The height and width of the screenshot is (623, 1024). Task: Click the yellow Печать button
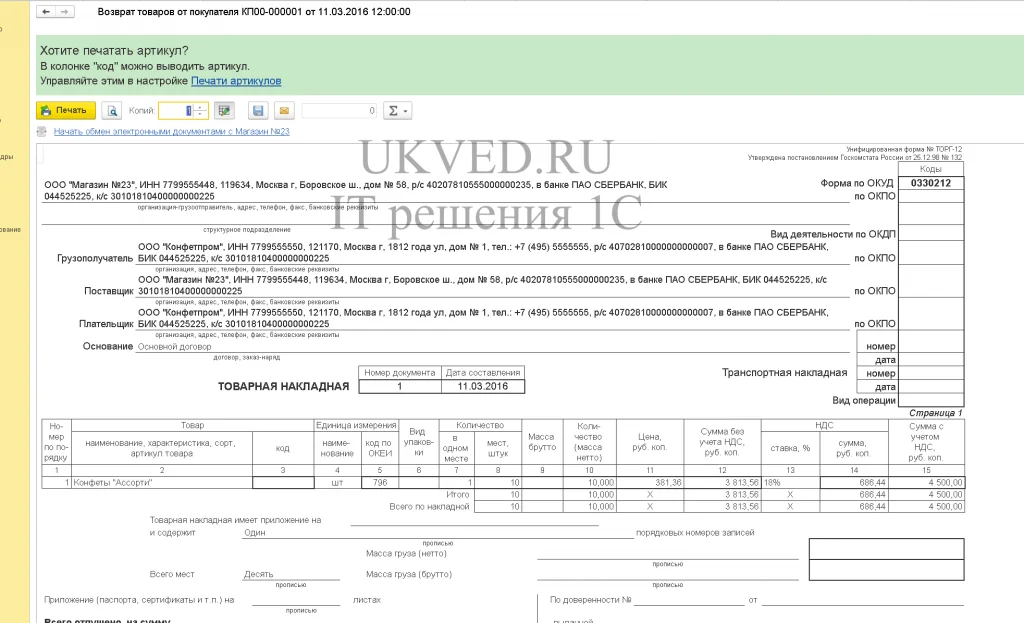click(x=66, y=110)
